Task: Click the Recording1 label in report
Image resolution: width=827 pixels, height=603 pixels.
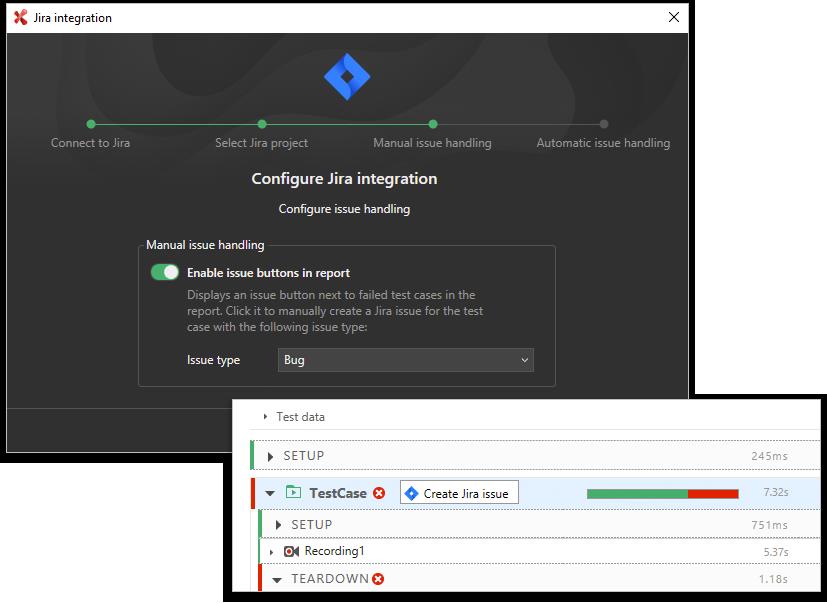Action: [334, 551]
